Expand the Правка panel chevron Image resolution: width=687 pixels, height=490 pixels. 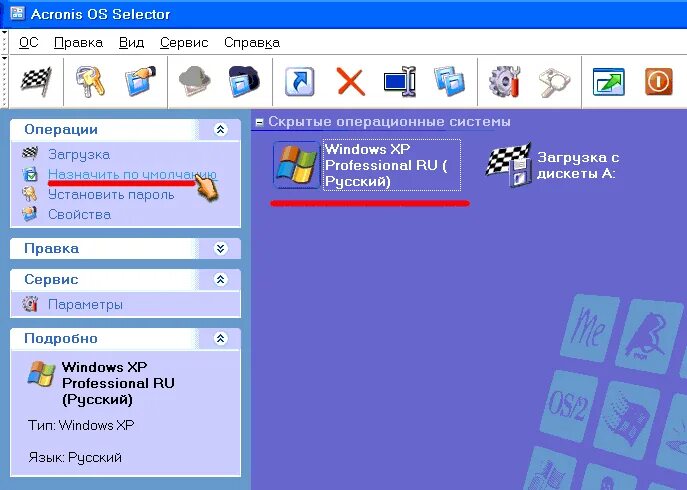click(220, 249)
